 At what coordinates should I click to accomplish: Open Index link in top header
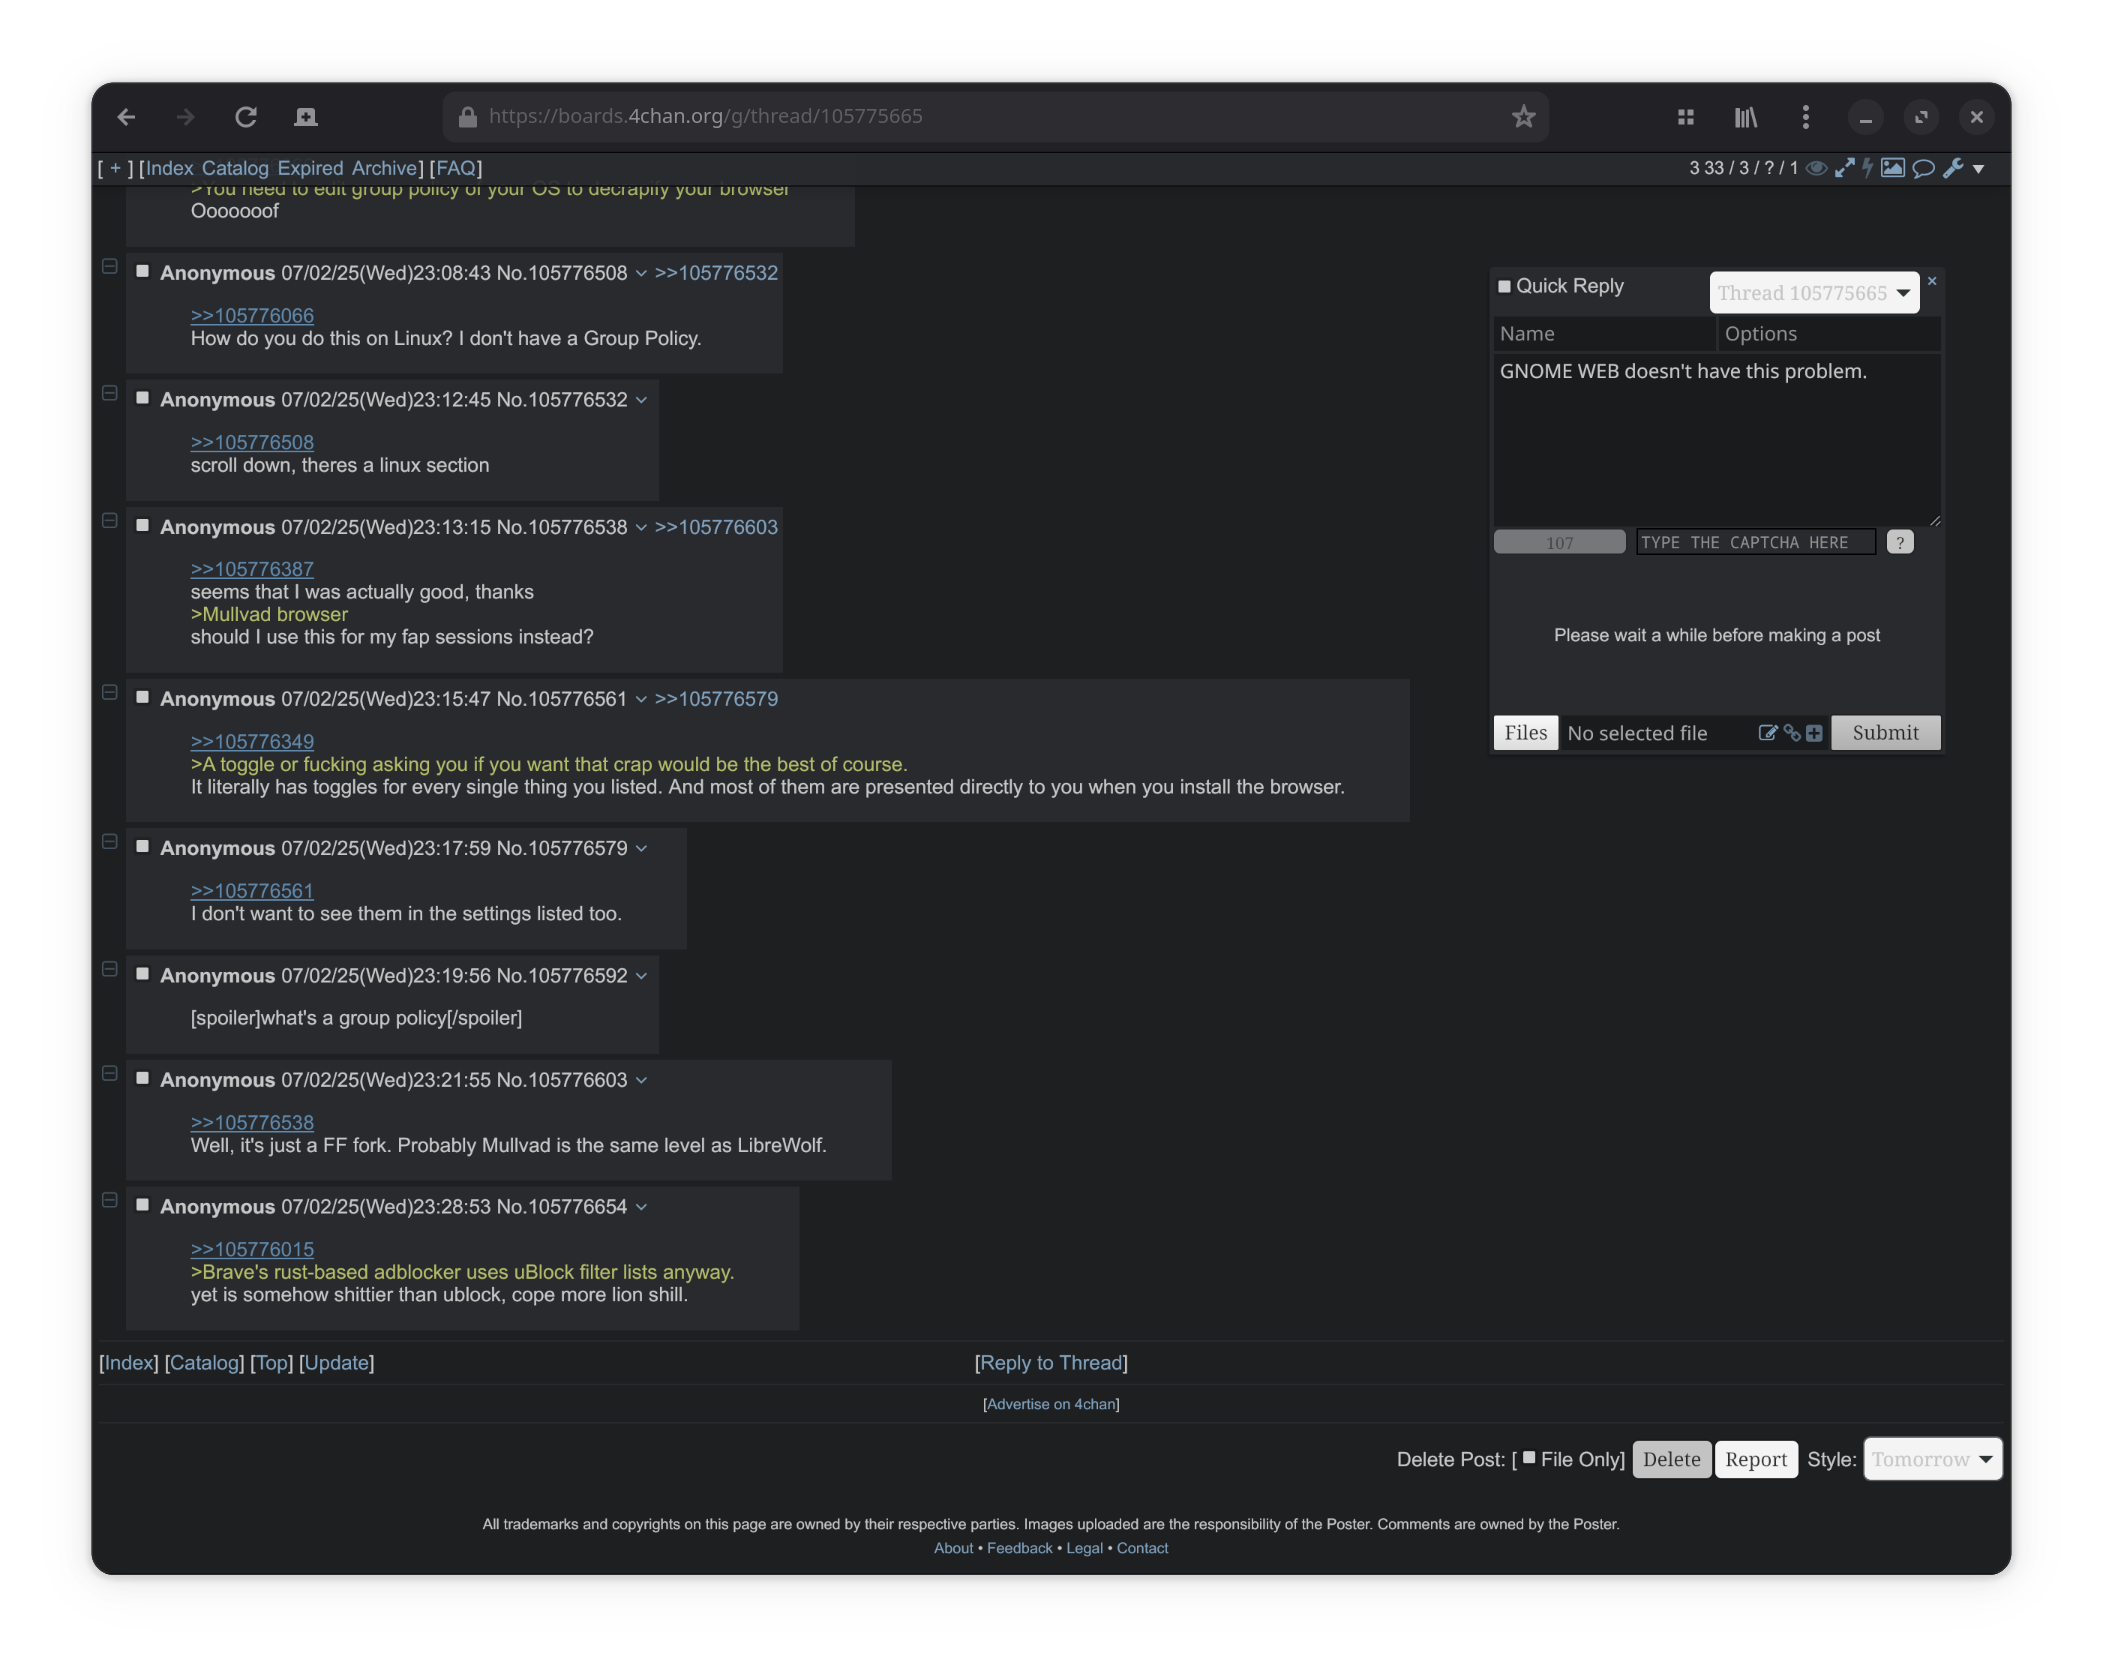(170, 168)
